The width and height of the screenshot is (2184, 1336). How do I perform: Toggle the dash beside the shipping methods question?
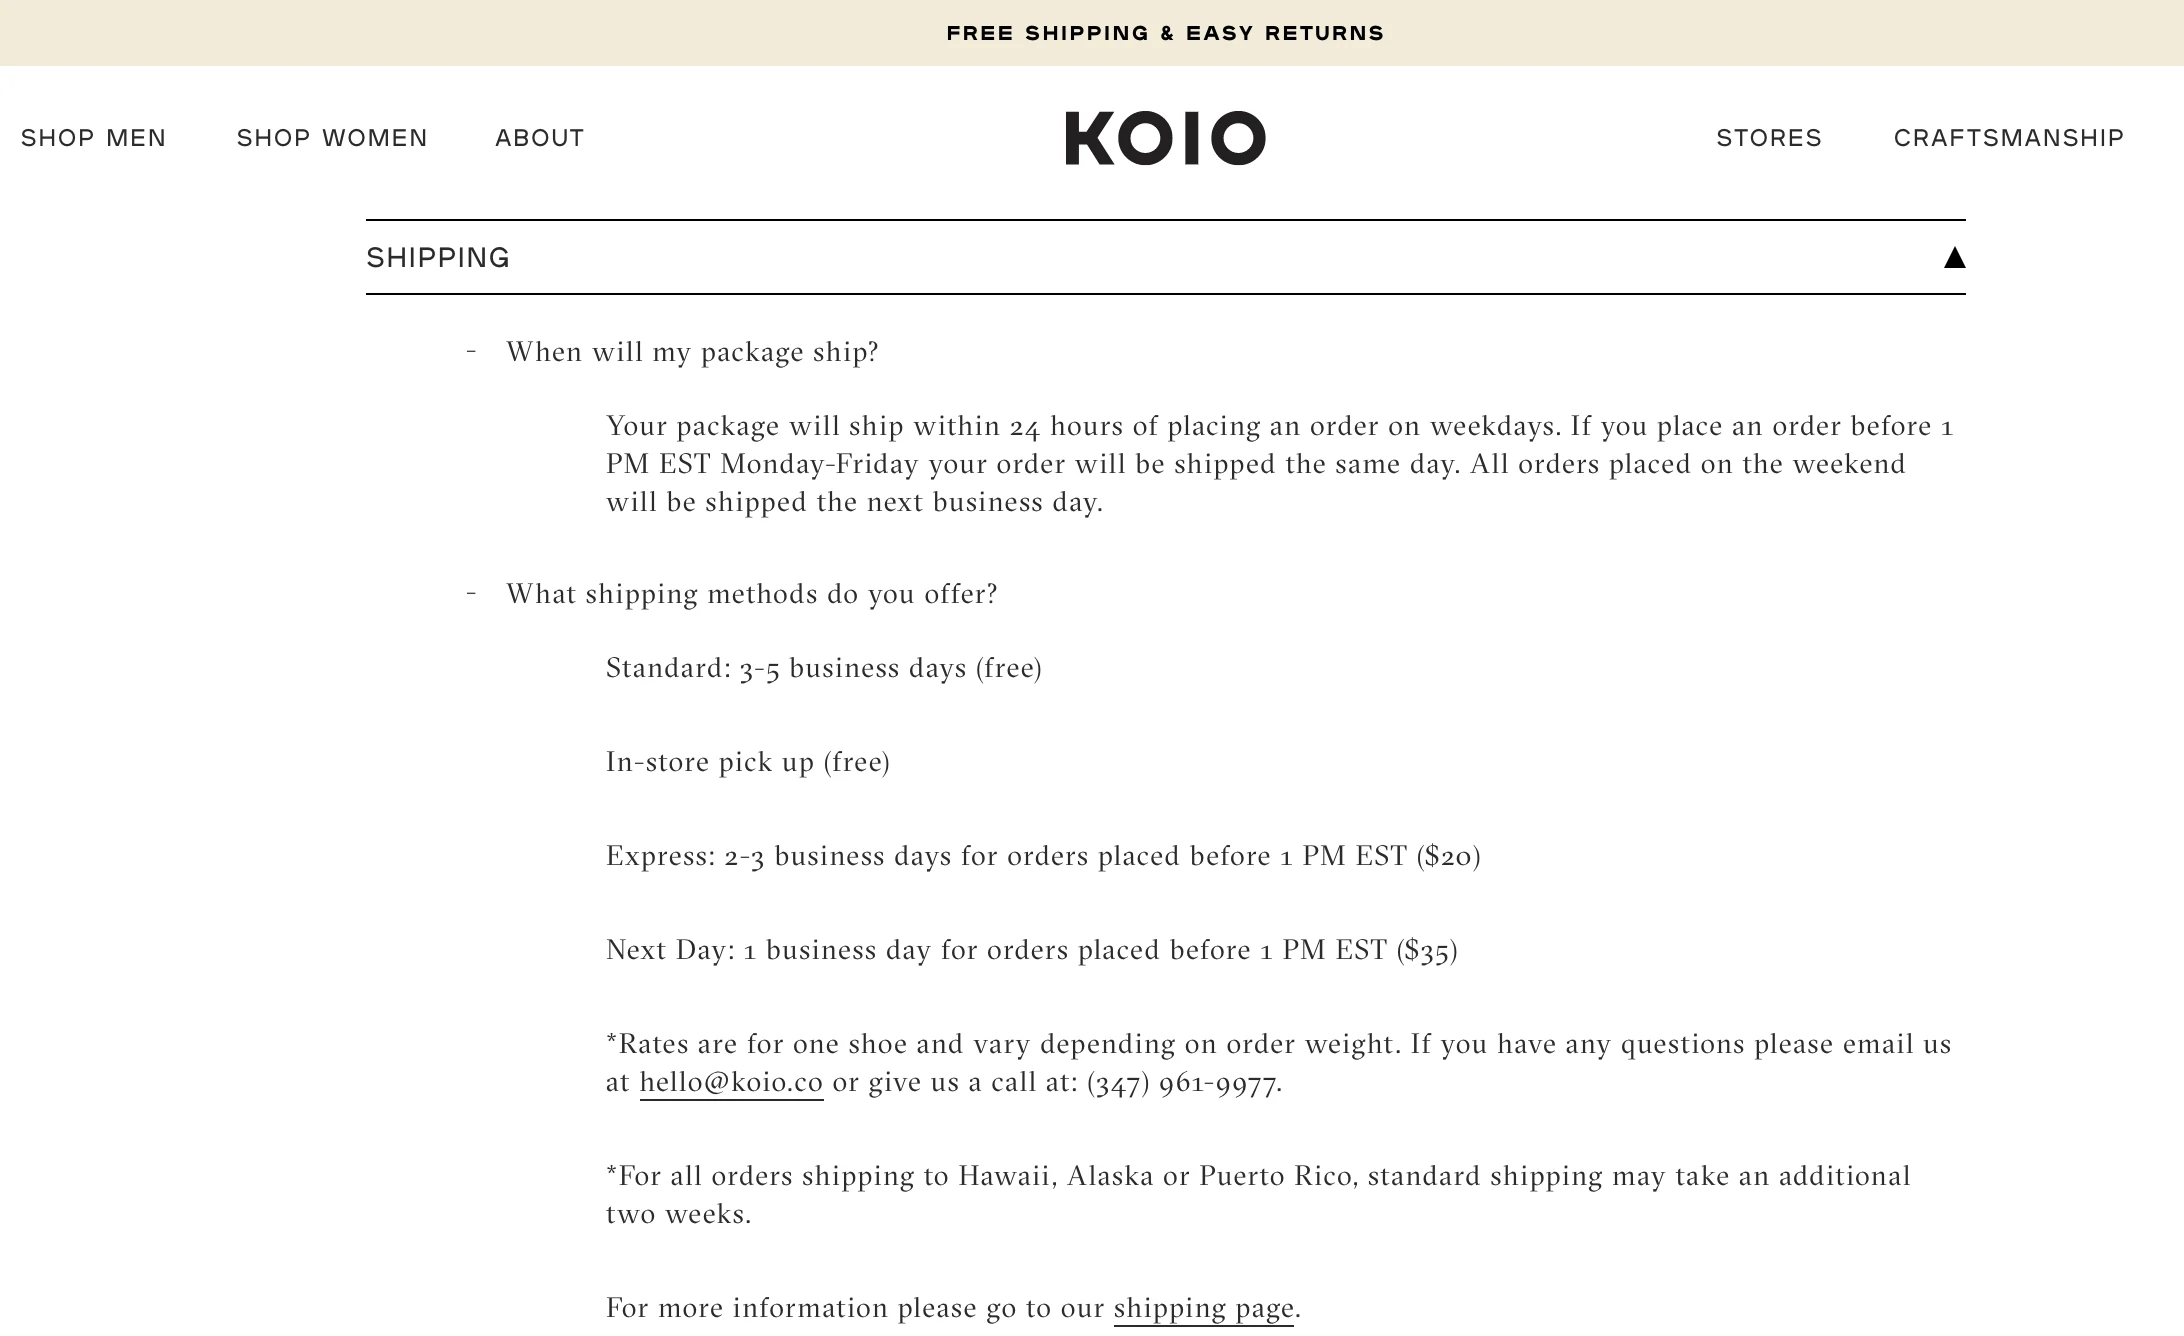point(471,593)
